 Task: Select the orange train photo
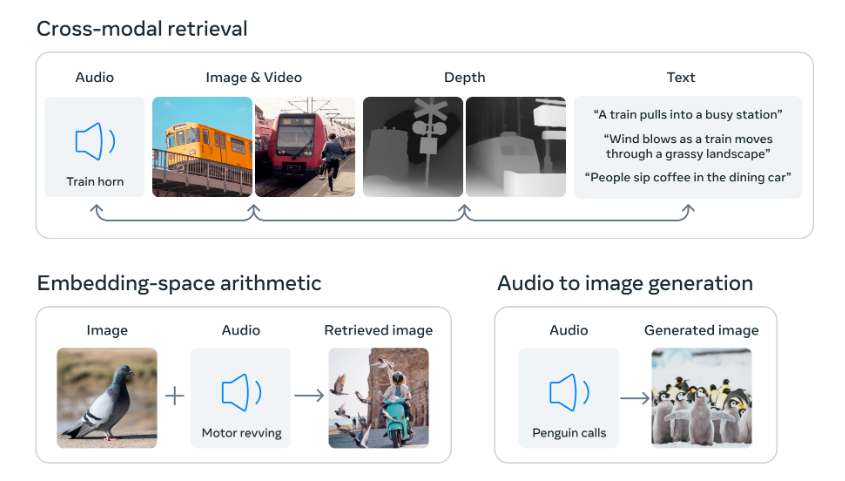pos(202,147)
